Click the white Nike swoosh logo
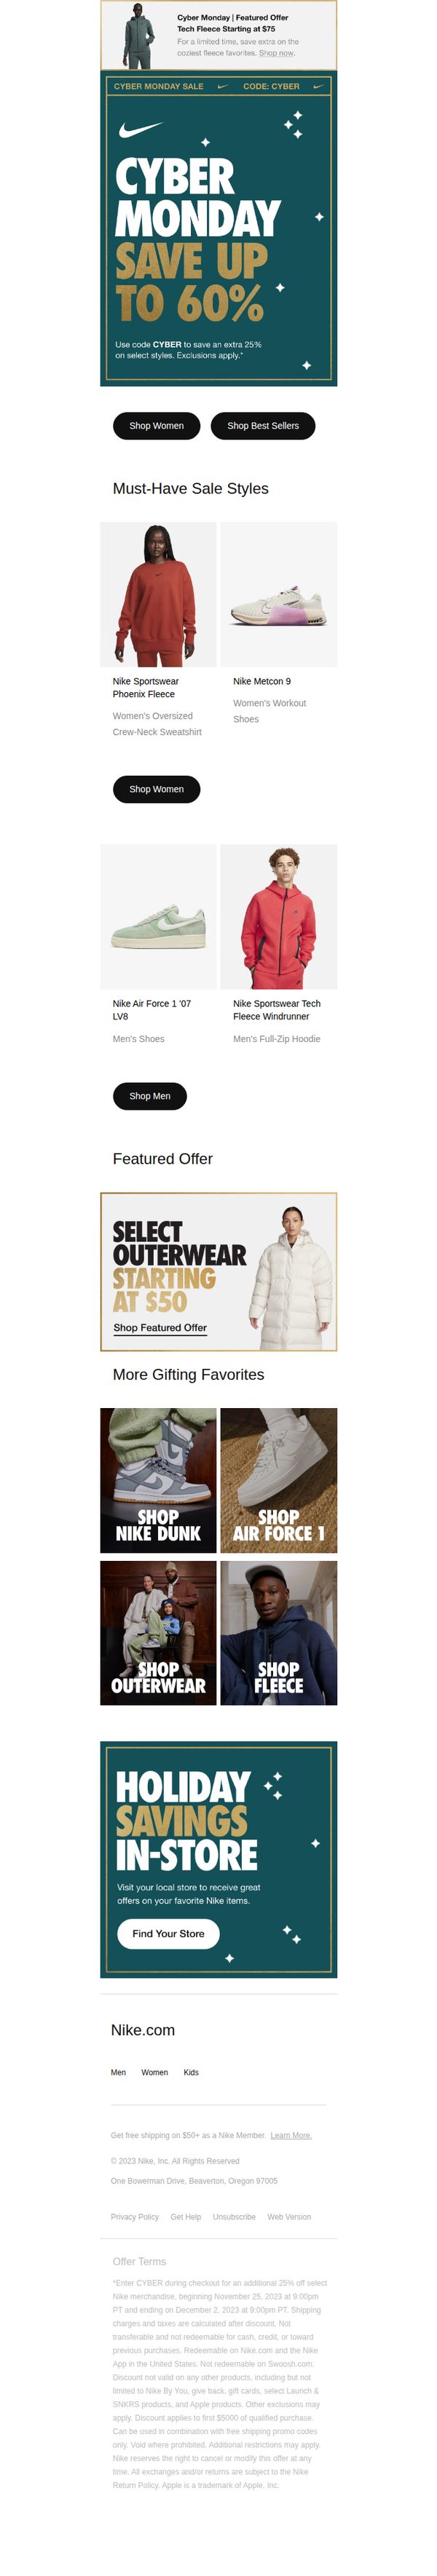The width and height of the screenshot is (437, 2576). point(140,129)
